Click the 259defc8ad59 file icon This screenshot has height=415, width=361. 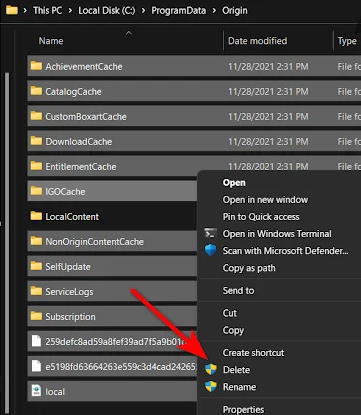[x=36, y=341]
